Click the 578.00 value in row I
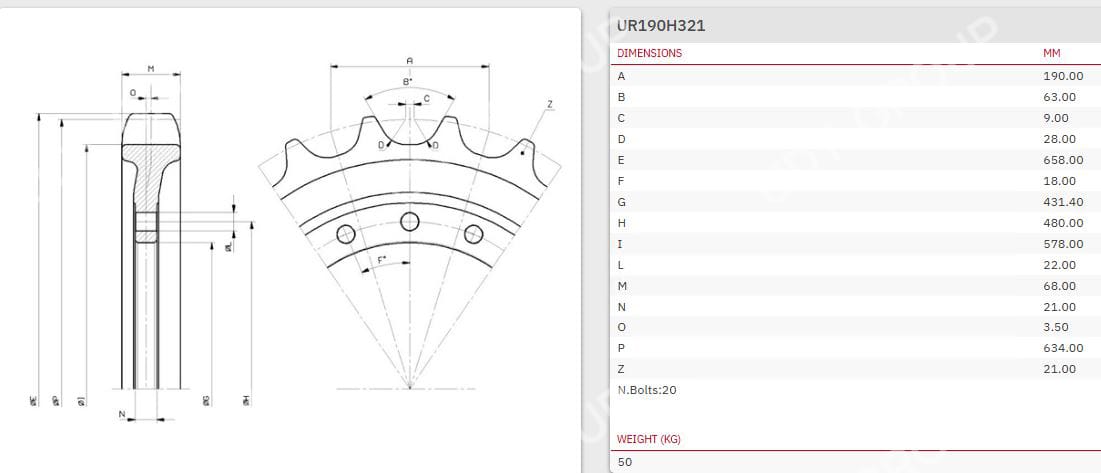Image resolution: width=1101 pixels, height=473 pixels. point(1062,244)
